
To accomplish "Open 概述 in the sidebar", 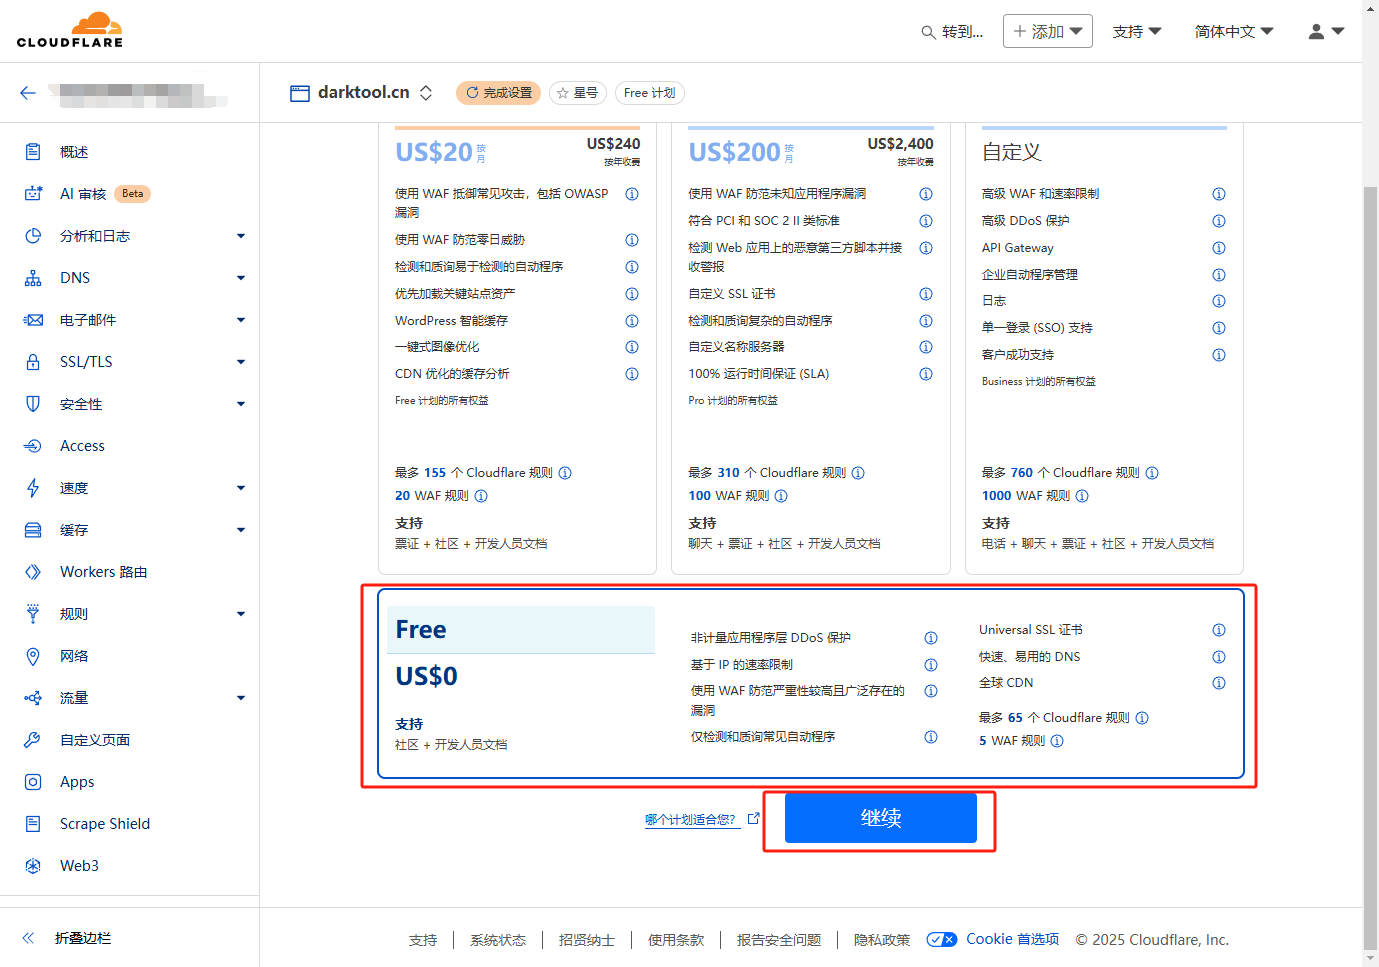I will [74, 152].
